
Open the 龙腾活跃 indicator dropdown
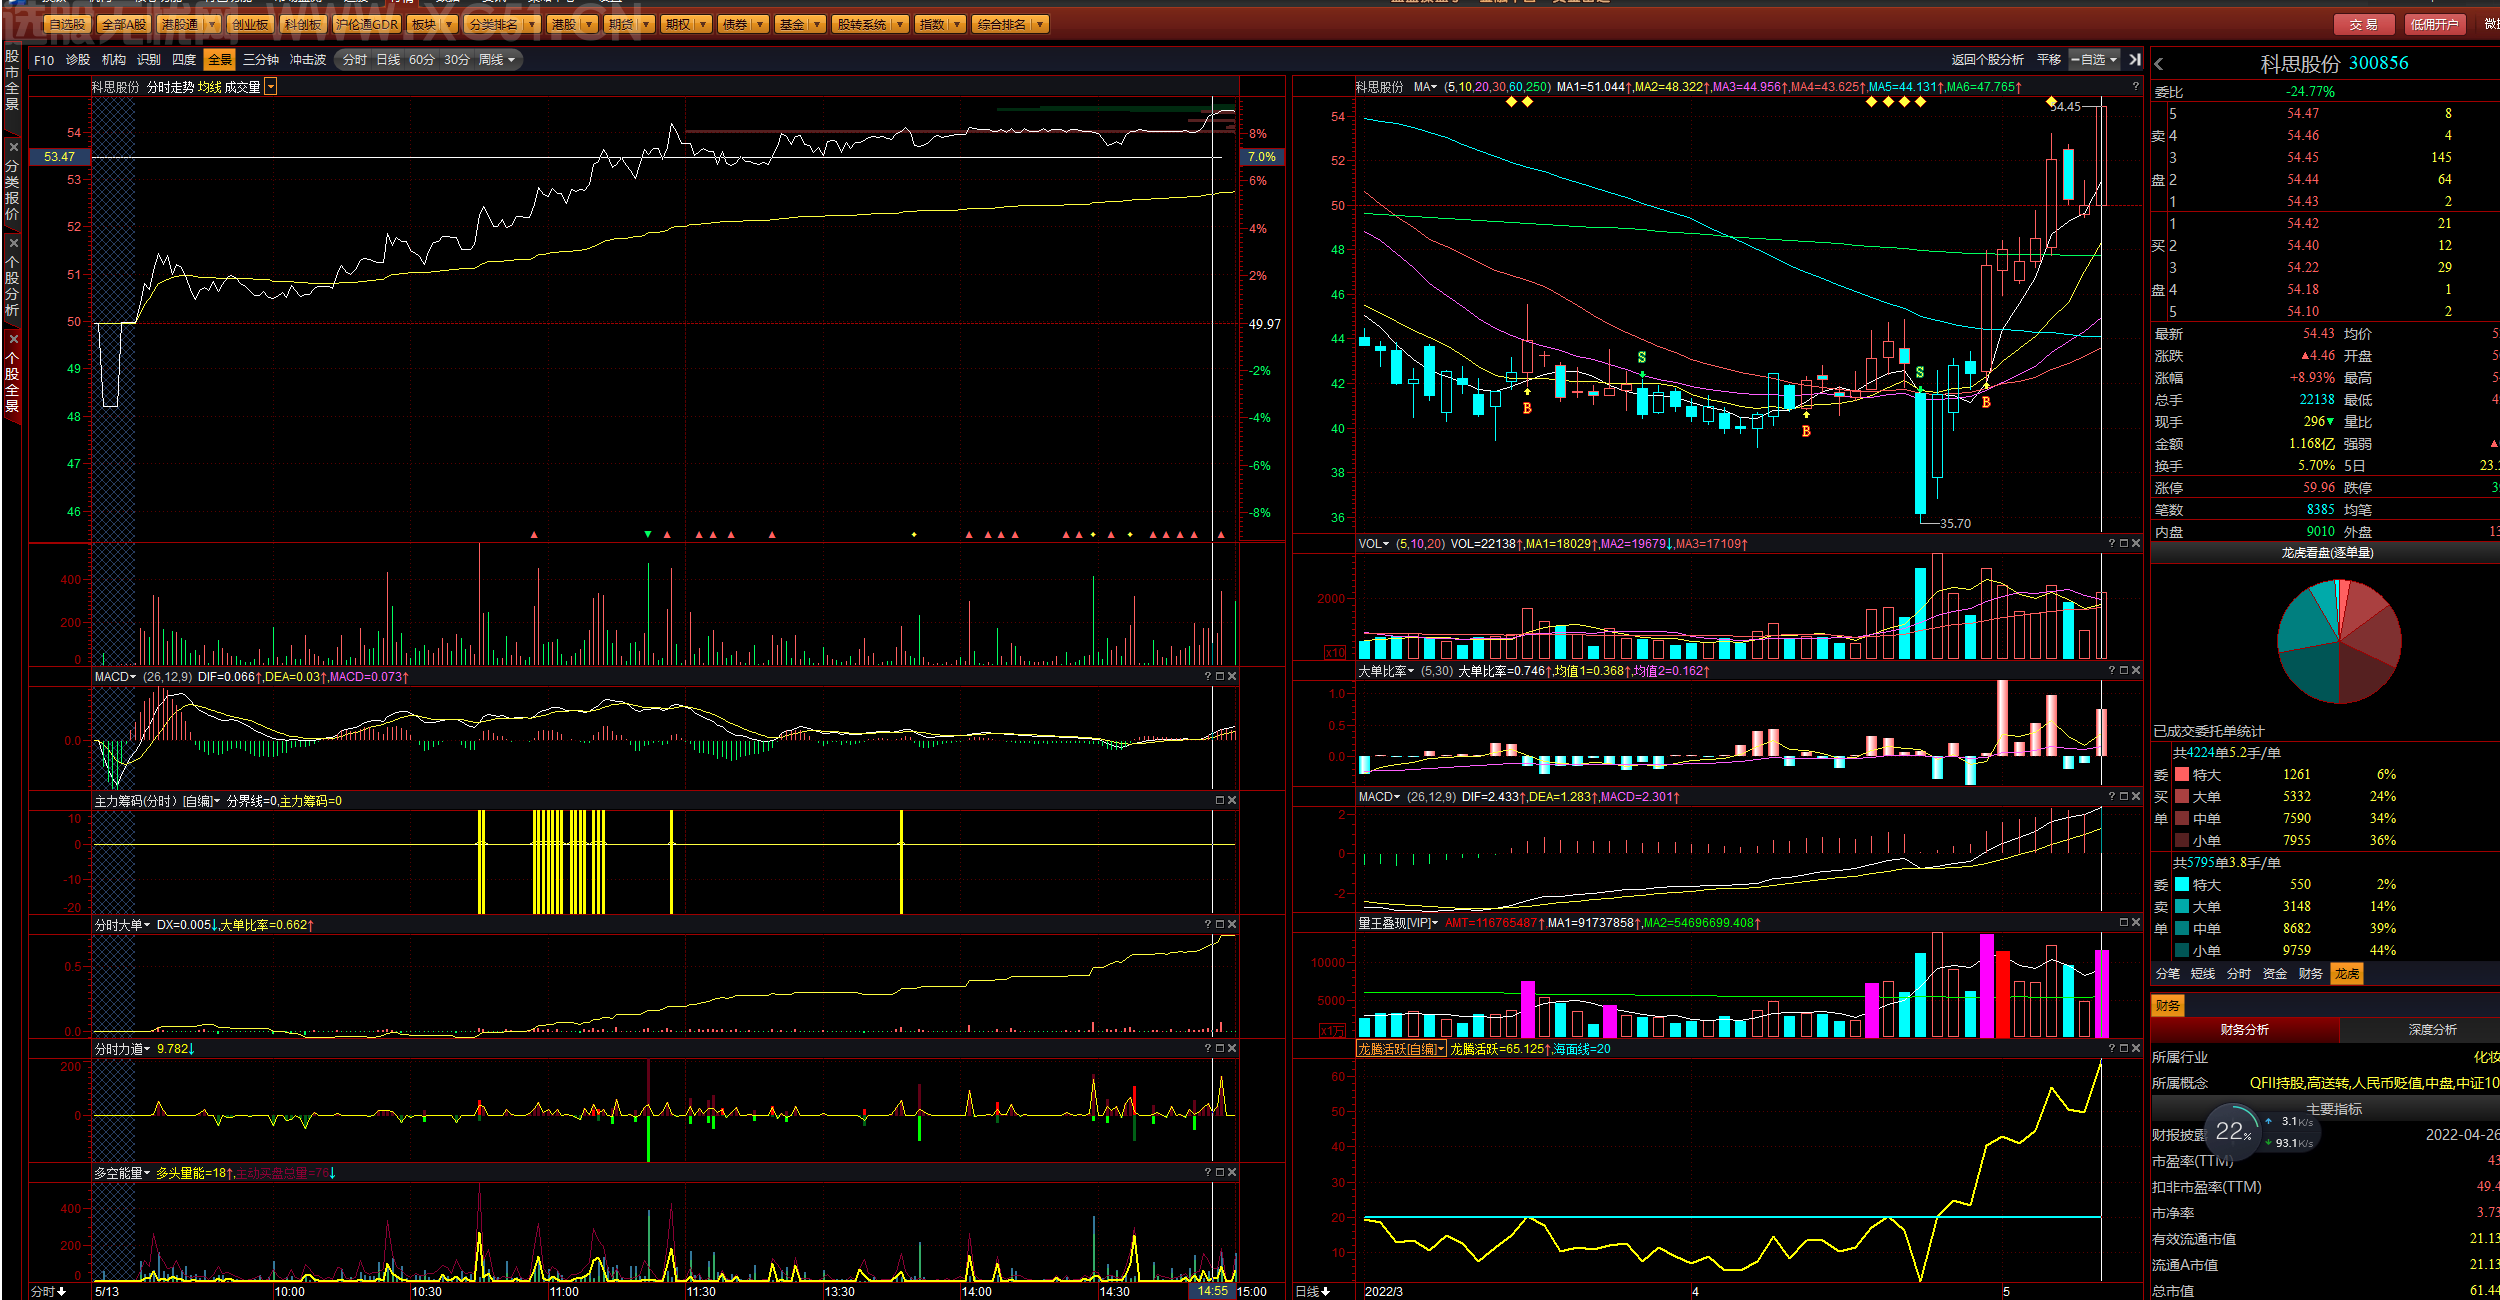pos(1440,1049)
